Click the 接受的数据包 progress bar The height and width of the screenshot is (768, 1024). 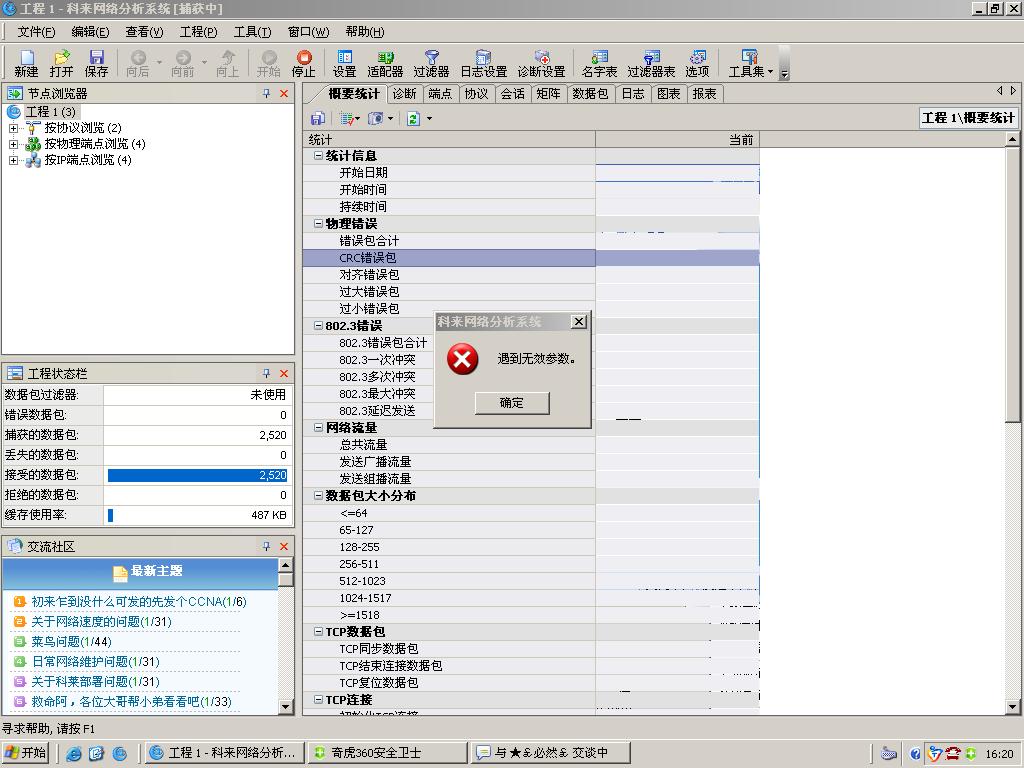[x=195, y=475]
